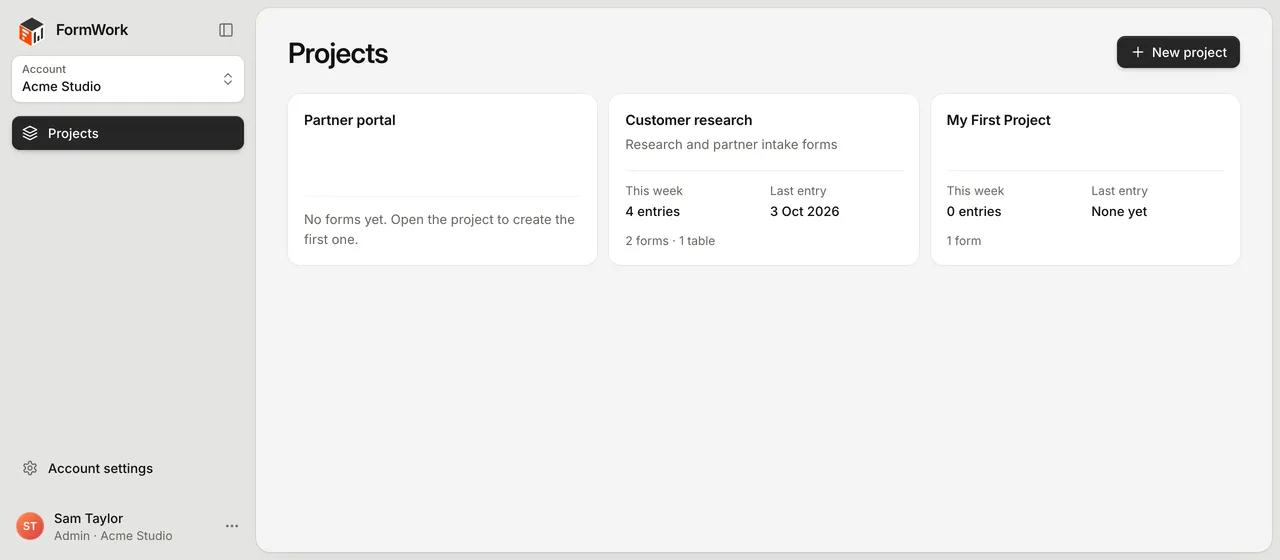Open the Partner portal project card
Image resolution: width=1280 pixels, height=560 pixels.
tap(442, 180)
